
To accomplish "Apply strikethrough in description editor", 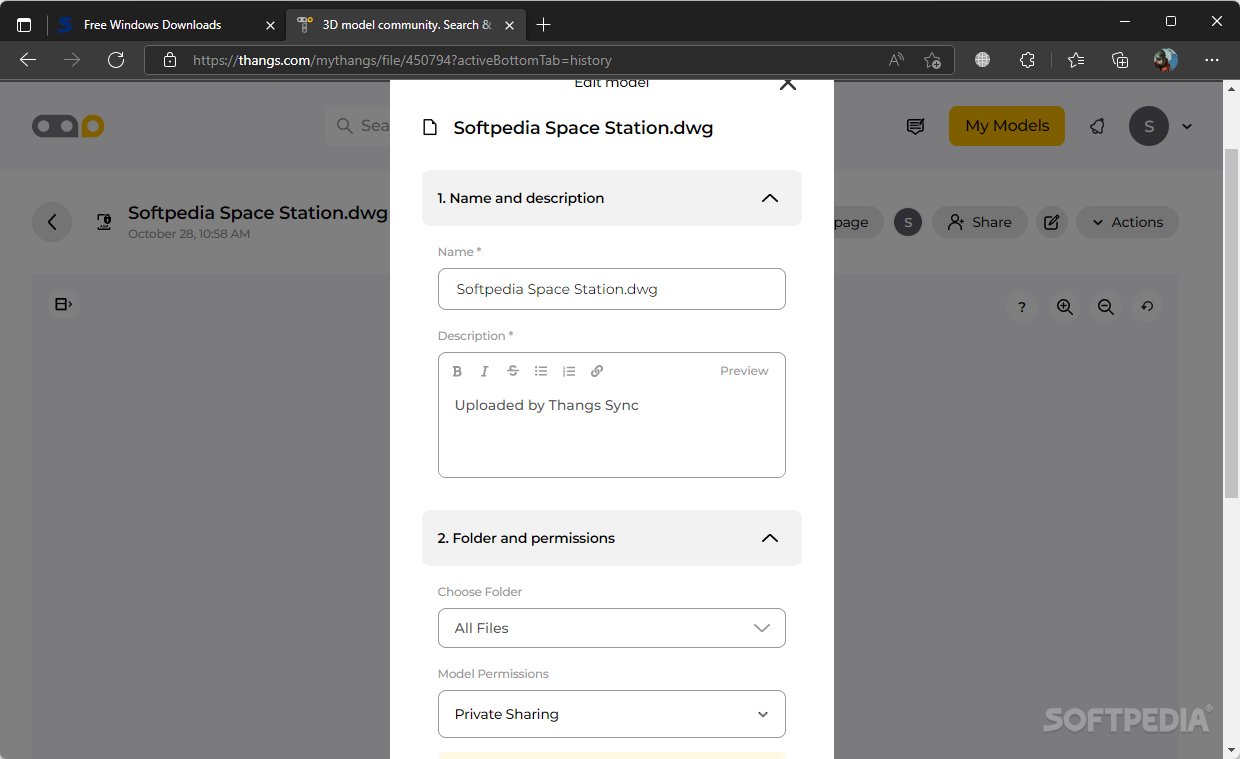I will click(x=513, y=371).
